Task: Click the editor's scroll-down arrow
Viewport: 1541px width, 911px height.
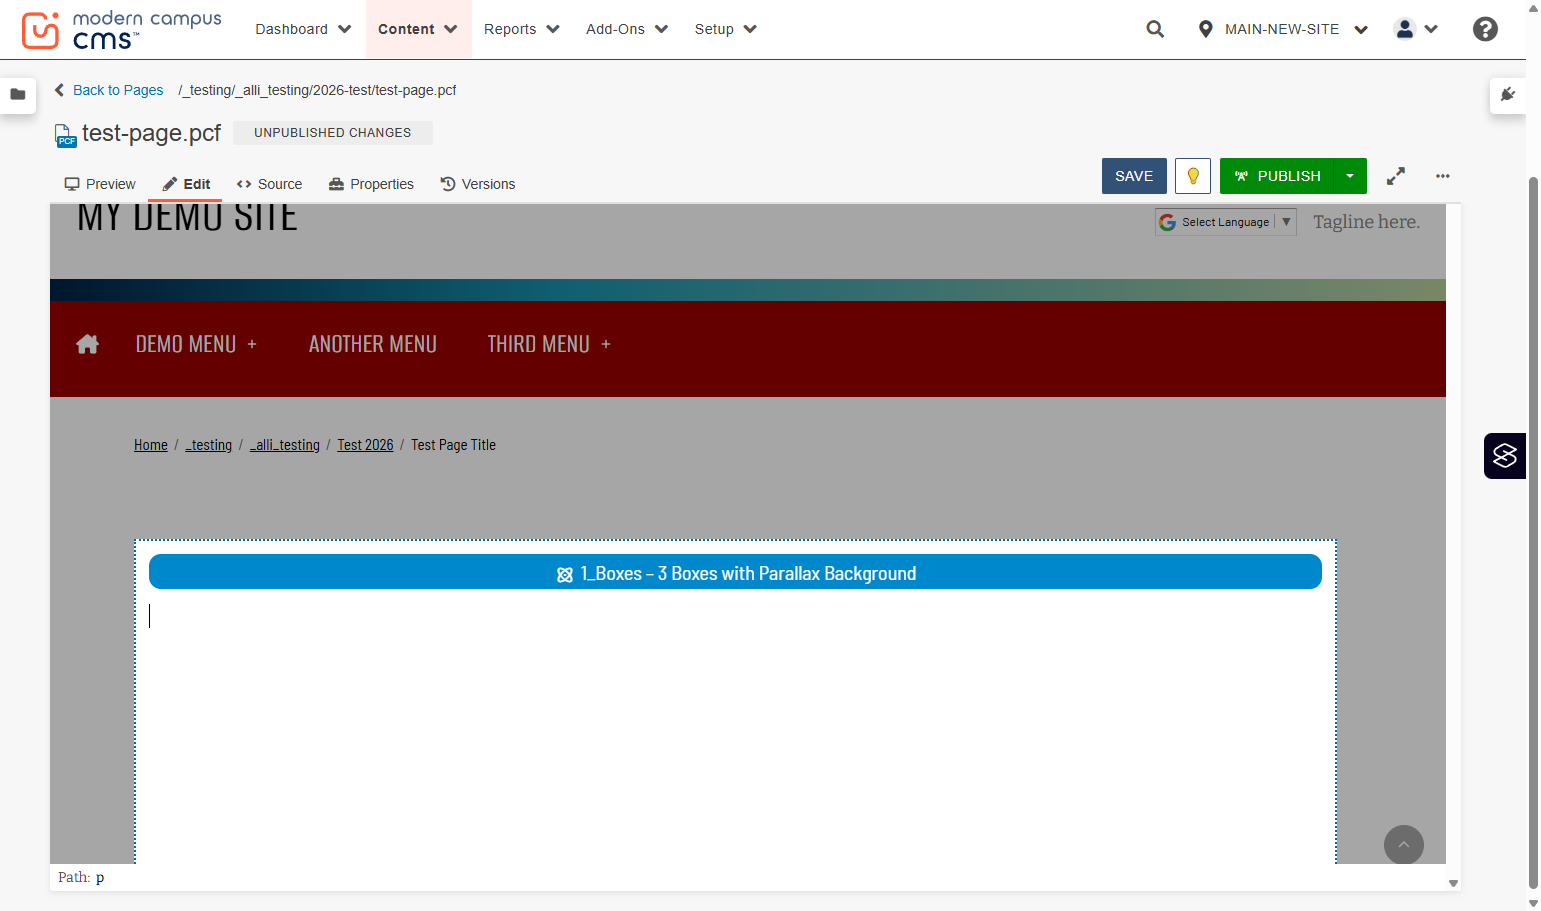Action: coord(1453,884)
